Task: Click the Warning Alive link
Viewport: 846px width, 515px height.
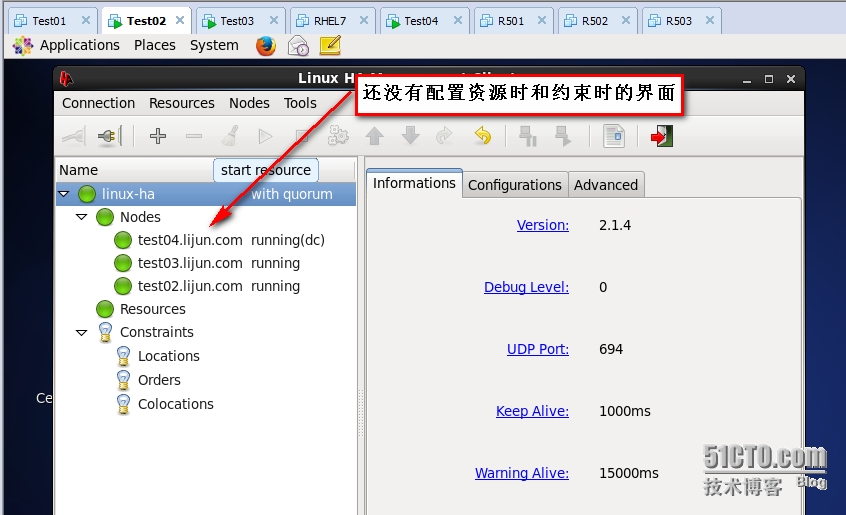Action: click(522, 473)
